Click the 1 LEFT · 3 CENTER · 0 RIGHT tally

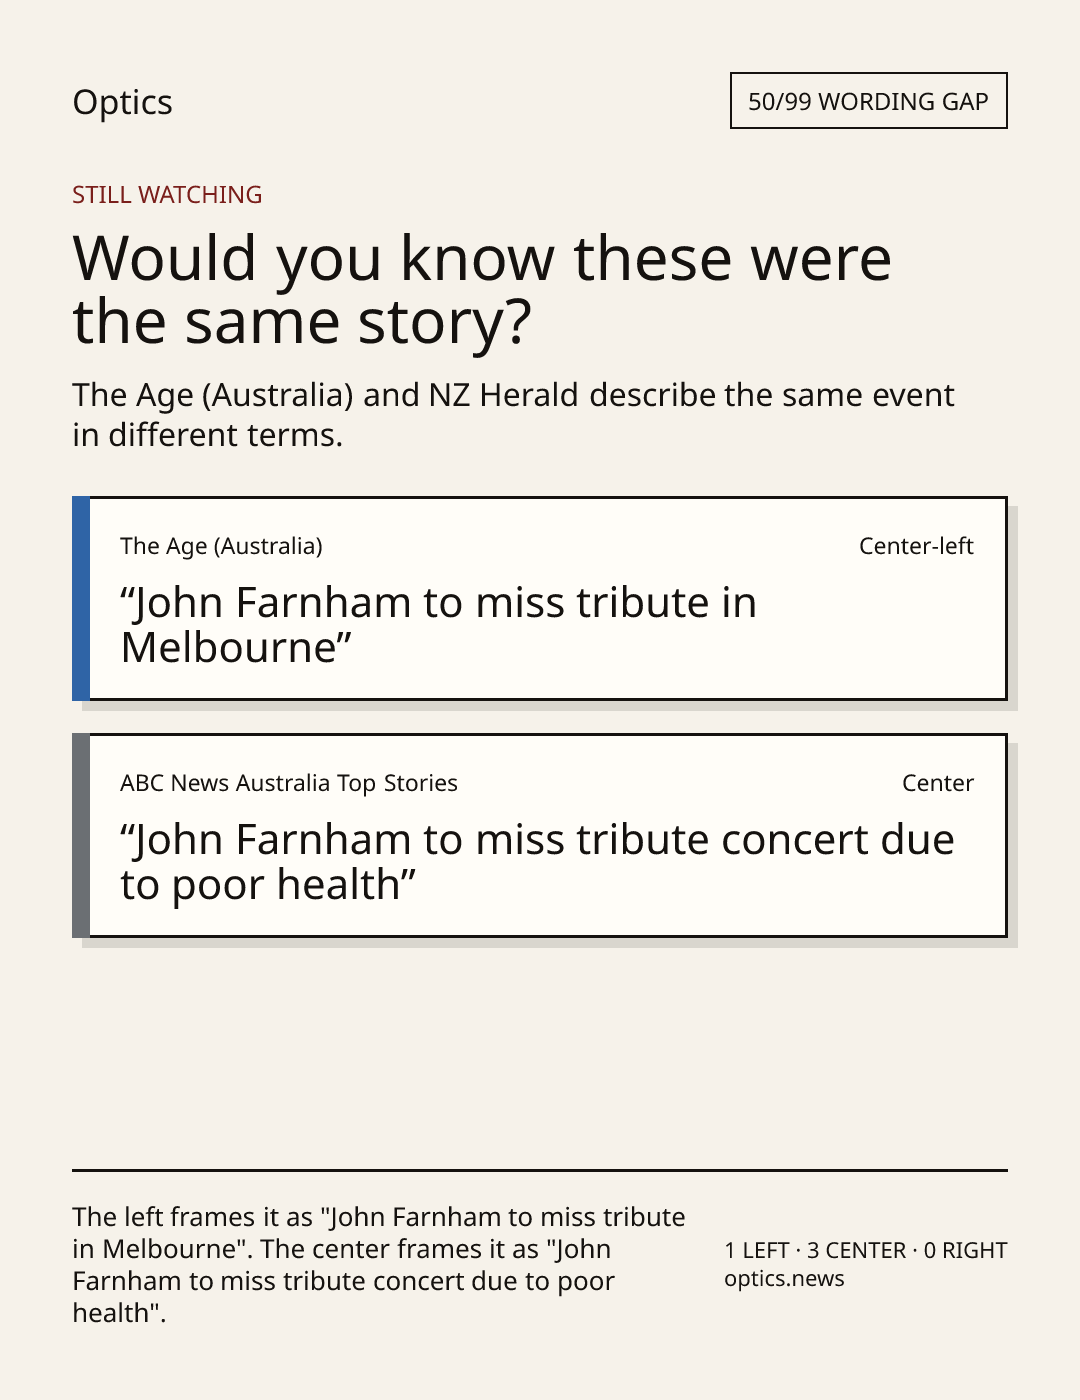(866, 1250)
